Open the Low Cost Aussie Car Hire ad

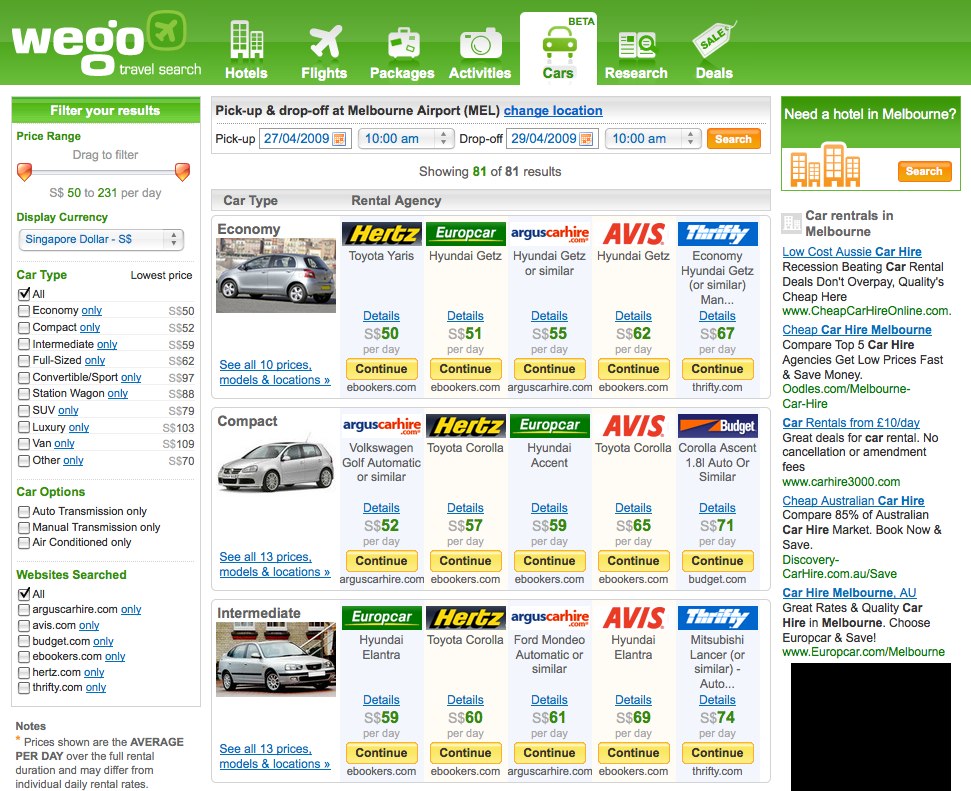pos(852,251)
